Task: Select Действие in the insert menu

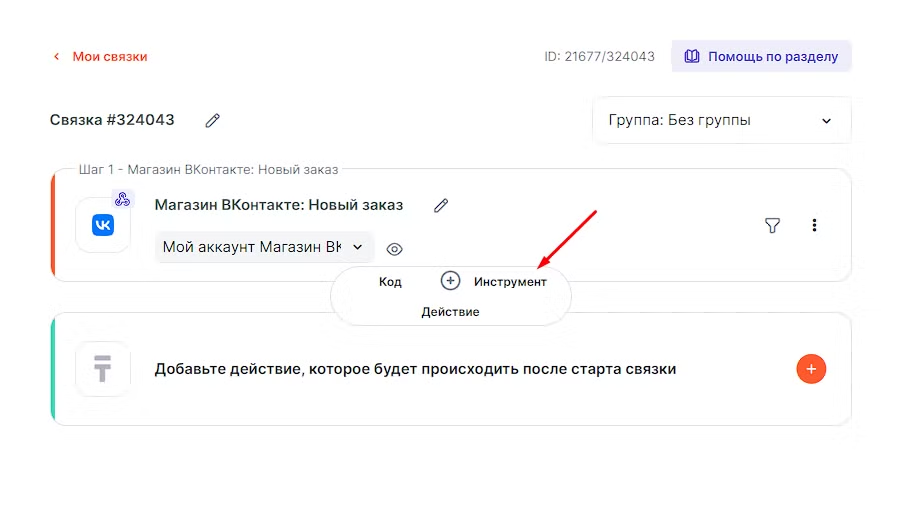Action: (450, 312)
